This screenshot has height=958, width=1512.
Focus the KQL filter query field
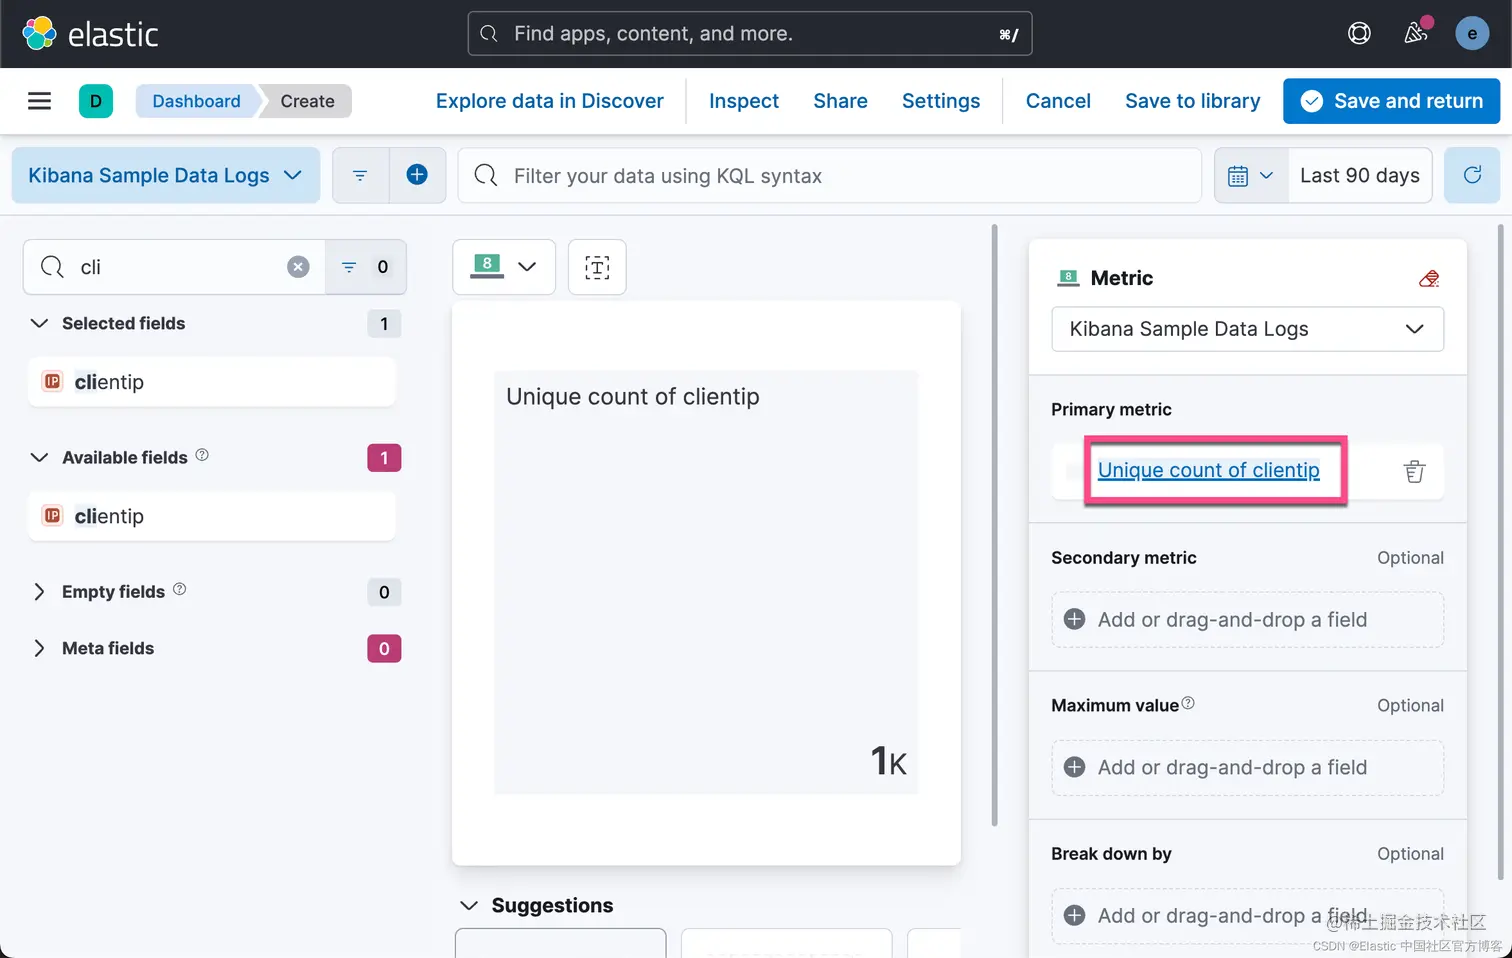pos(830,175)
